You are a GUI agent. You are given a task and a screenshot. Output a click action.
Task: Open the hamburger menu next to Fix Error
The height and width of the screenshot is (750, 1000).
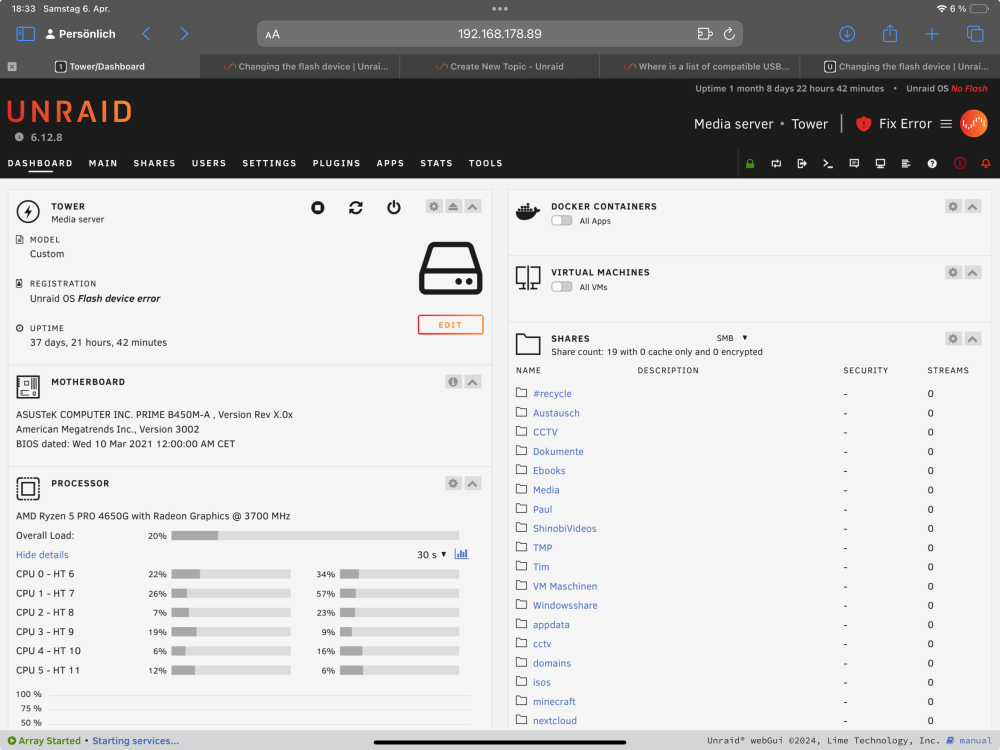[946, 124]
